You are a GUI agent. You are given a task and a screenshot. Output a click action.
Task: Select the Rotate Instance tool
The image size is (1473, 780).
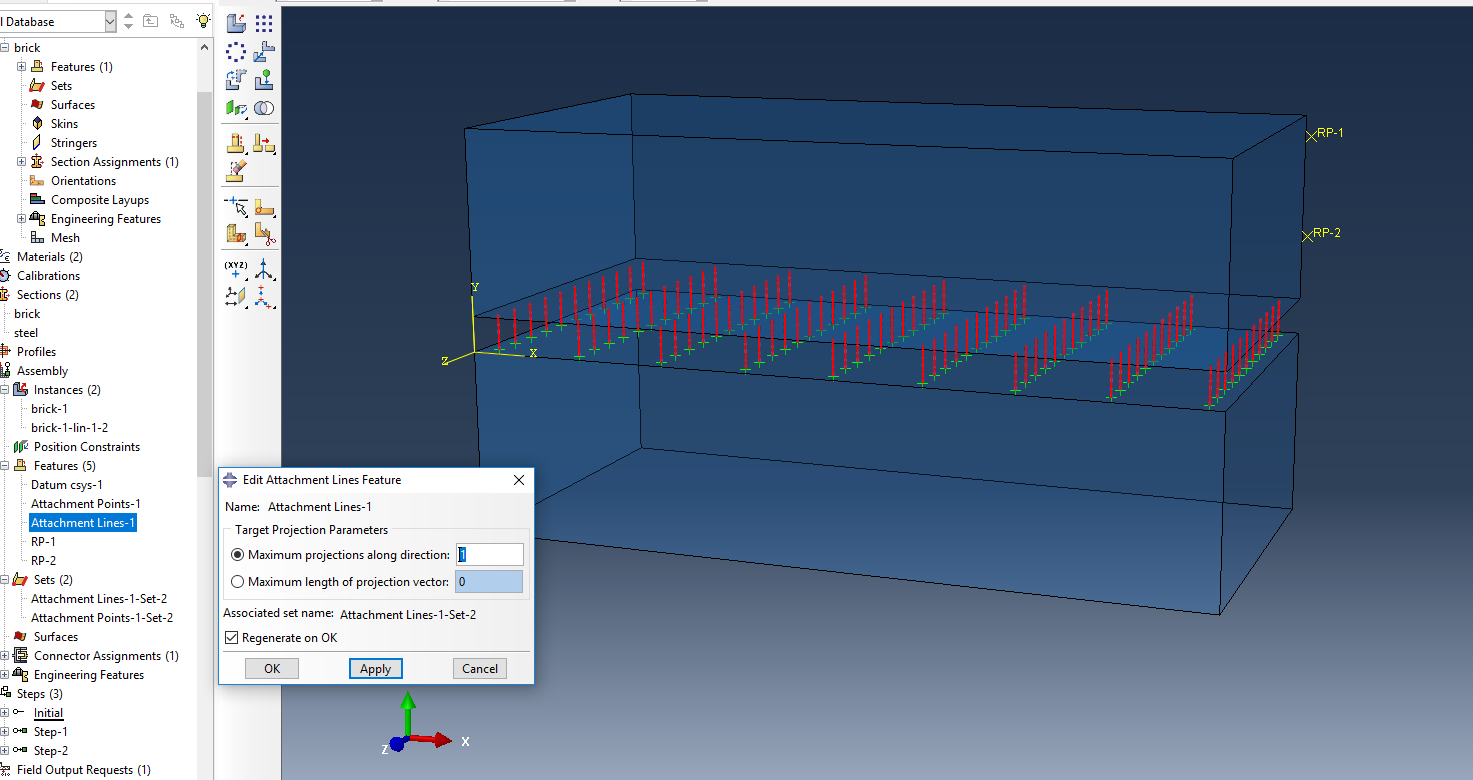[237, 79]
